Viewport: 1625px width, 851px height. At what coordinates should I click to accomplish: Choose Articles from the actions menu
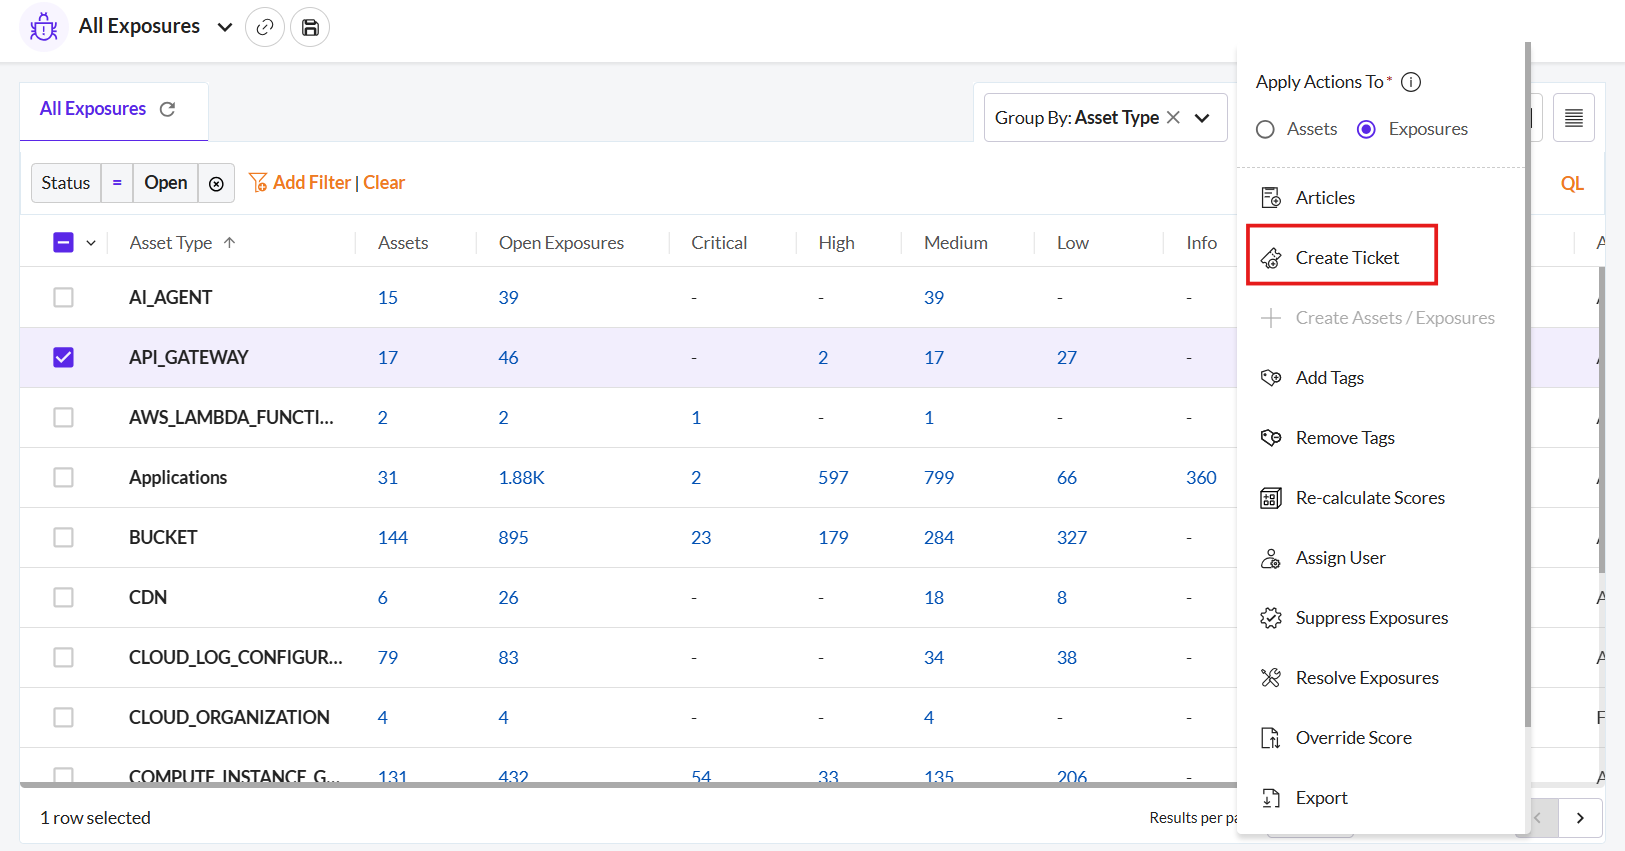(x=1325, y=198)
